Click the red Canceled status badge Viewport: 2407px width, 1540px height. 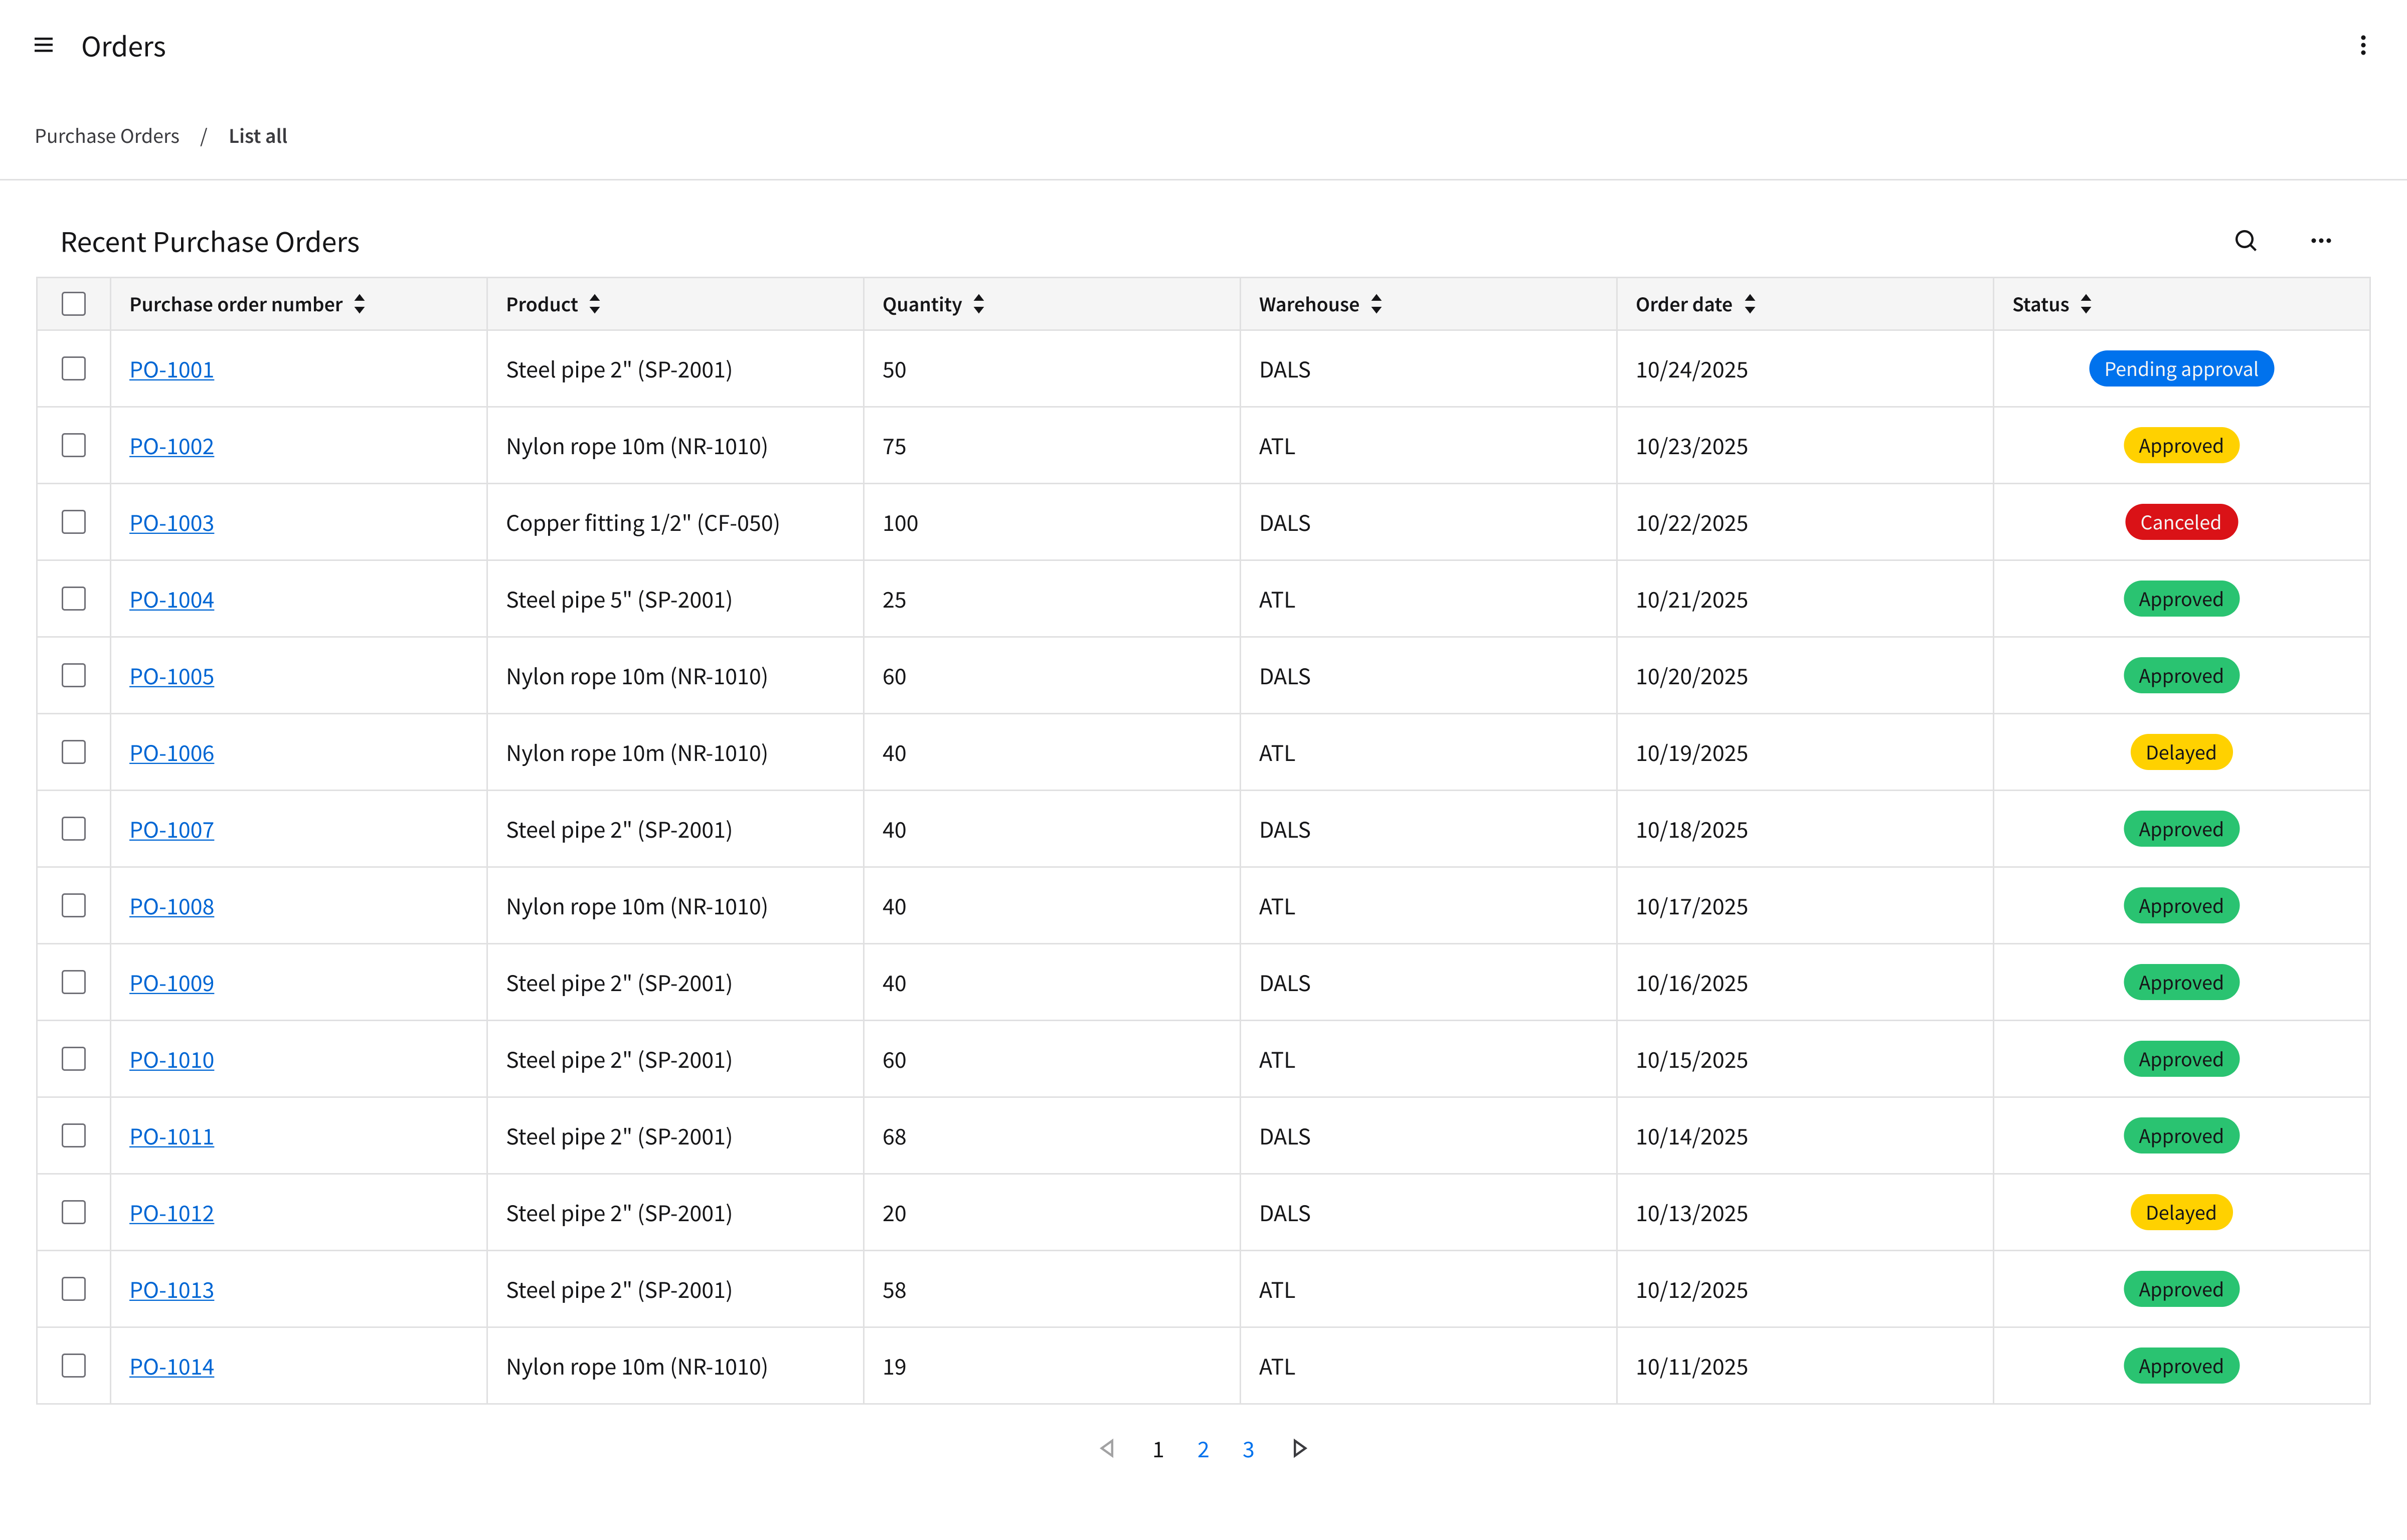[x=2180, y=522]
